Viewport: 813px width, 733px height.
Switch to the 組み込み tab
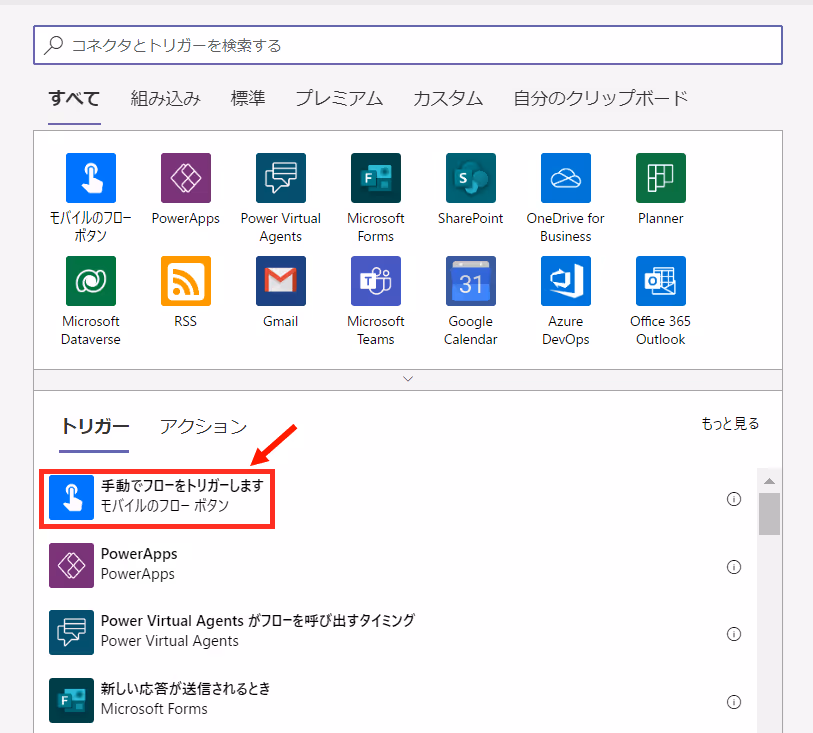[x=165, y=98]
